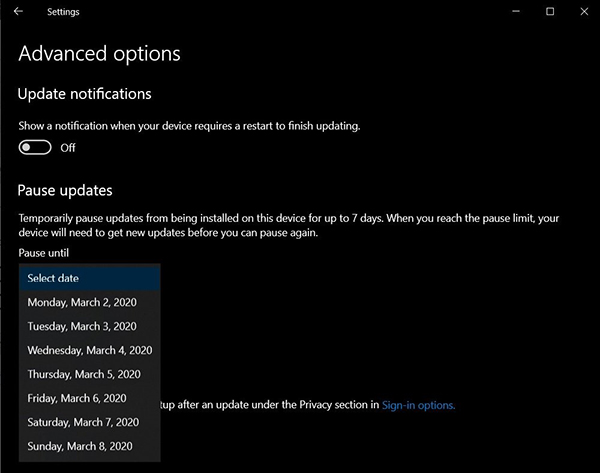Click the 'Off' label beside the toggle
The image size is (600, 473).
68,148
